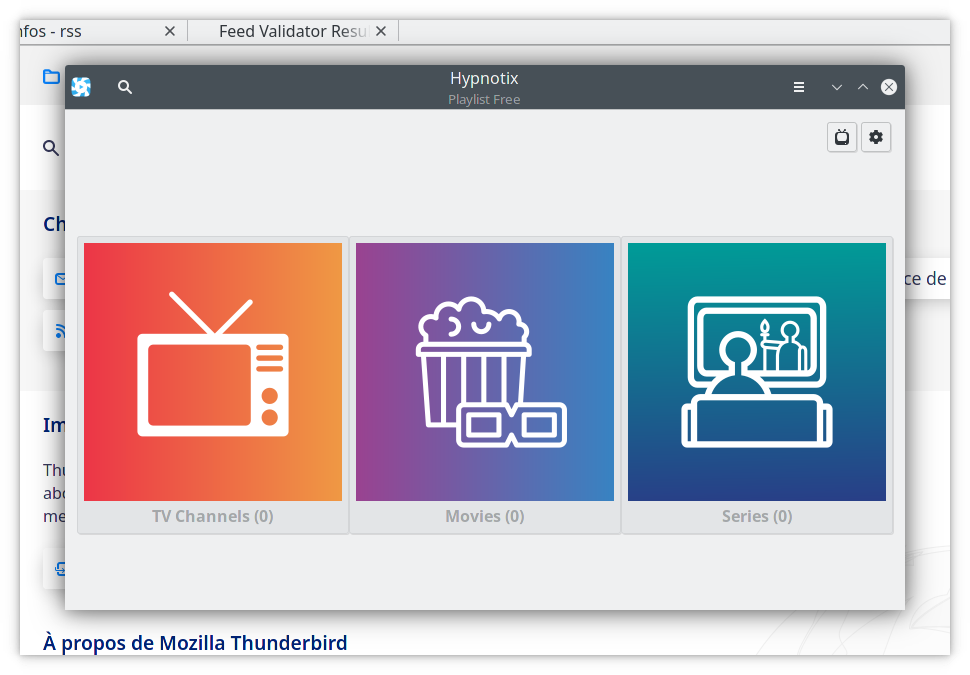Click the "TV Channels (0)" label
Viewport: 970px width, 675px height.
(213, 517)
